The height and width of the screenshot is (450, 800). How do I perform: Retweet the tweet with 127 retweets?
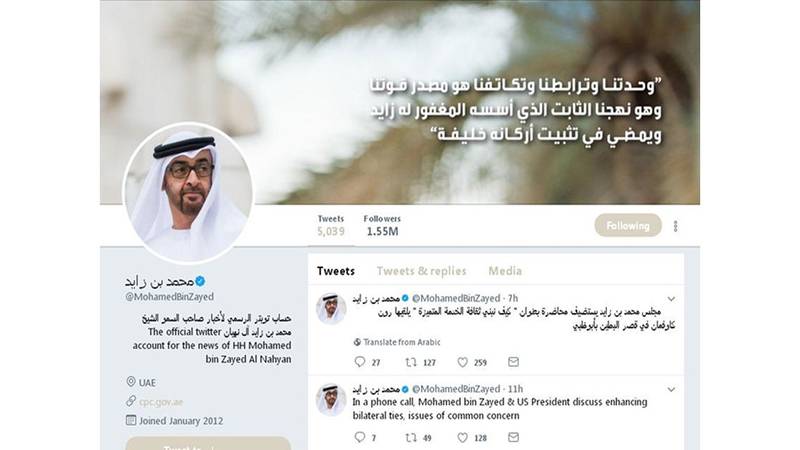coord(411,362)
